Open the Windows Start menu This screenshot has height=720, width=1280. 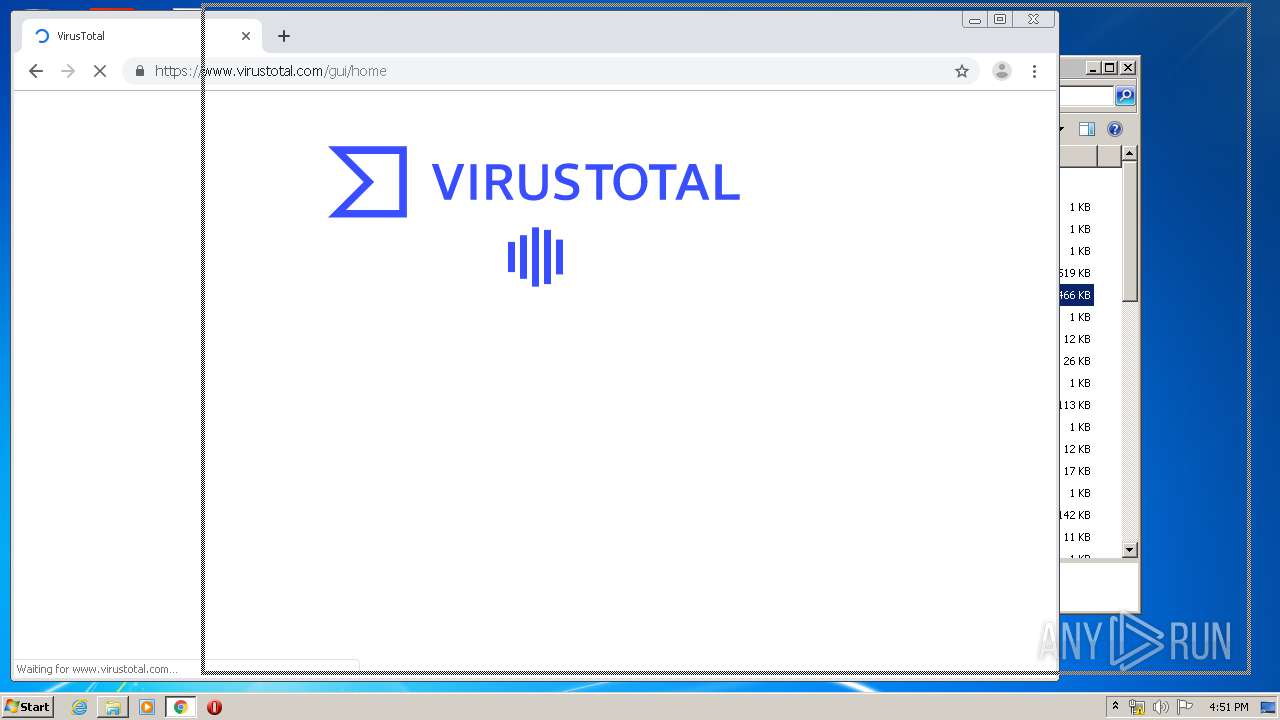pyautogui.click(x=27, y=706)
